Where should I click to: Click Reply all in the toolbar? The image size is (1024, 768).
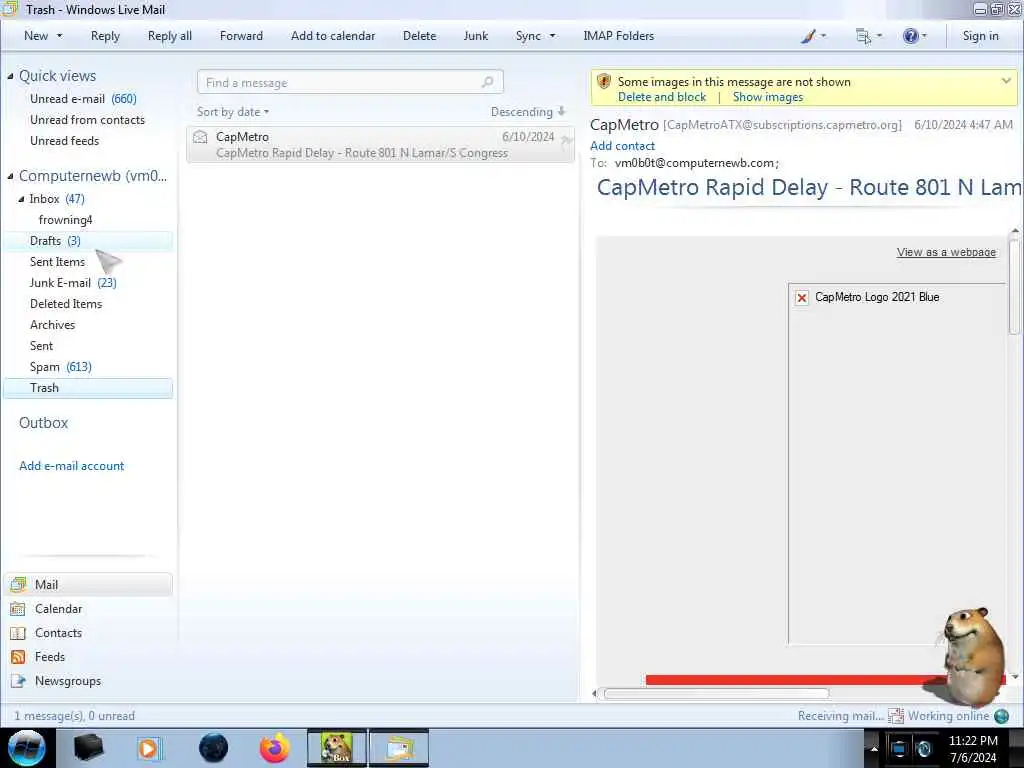(170, 36)
